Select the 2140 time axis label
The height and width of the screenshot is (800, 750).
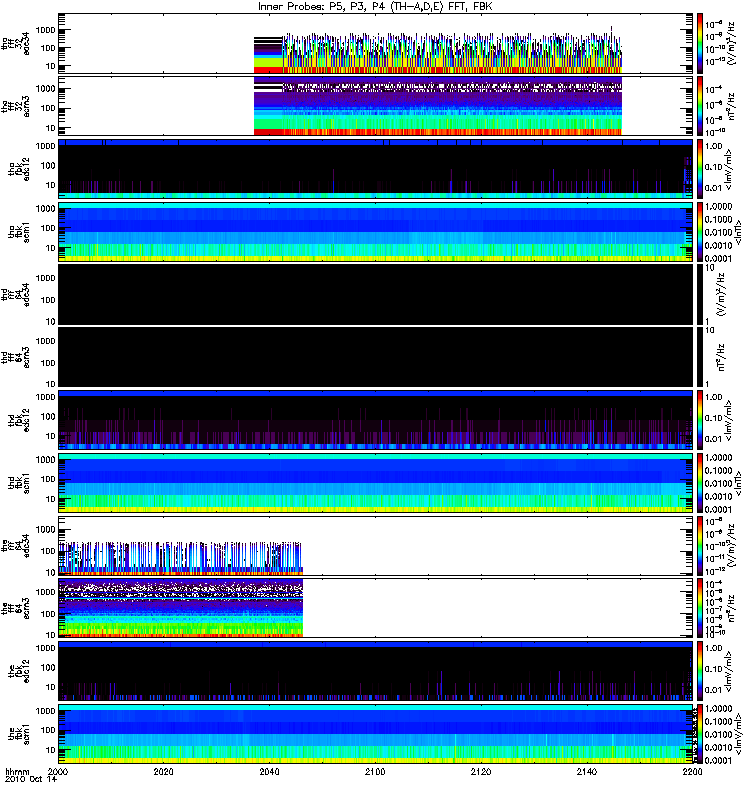tap(586, 771)
